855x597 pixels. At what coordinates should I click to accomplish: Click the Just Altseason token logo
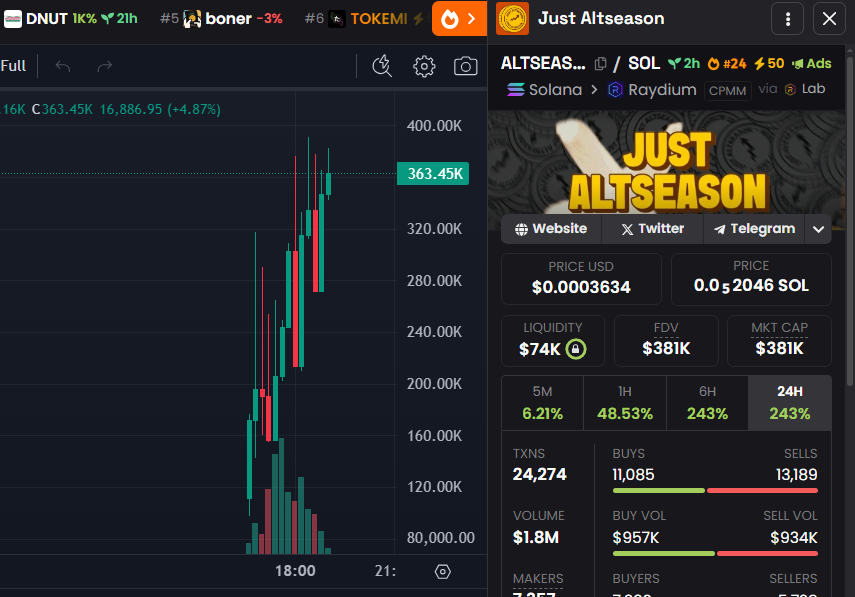point(513,19)
